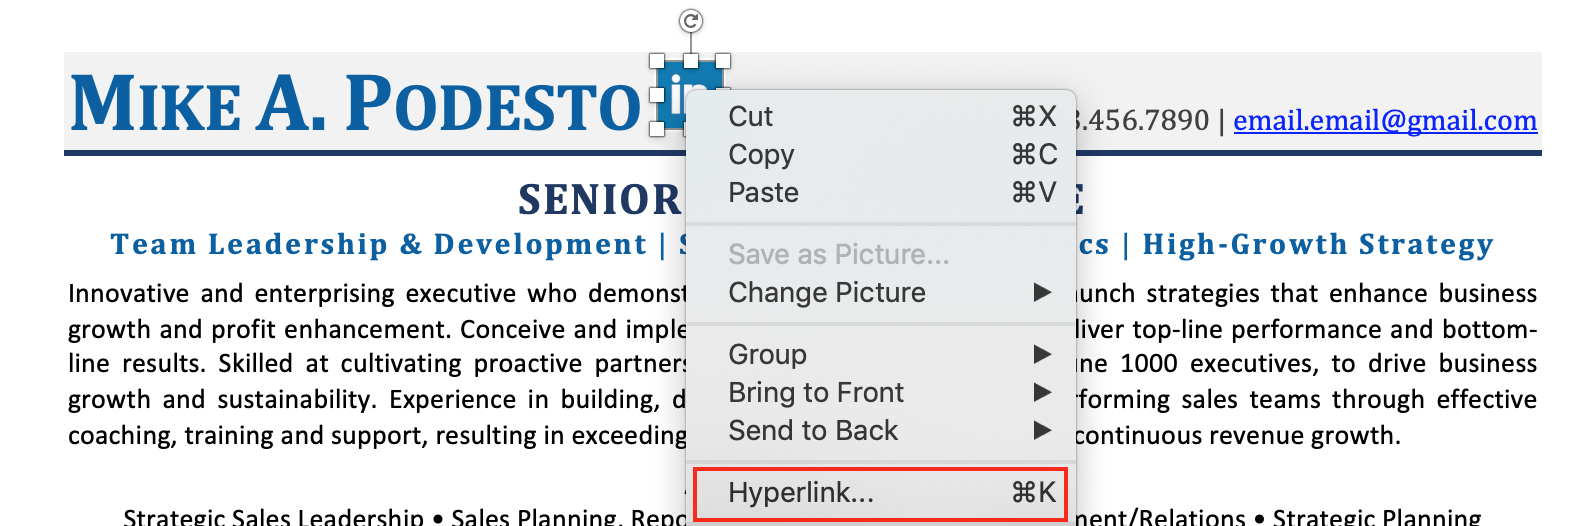Click the top-right selection handle of the picture
1572x526 pixels.
[x=724, y=62]
